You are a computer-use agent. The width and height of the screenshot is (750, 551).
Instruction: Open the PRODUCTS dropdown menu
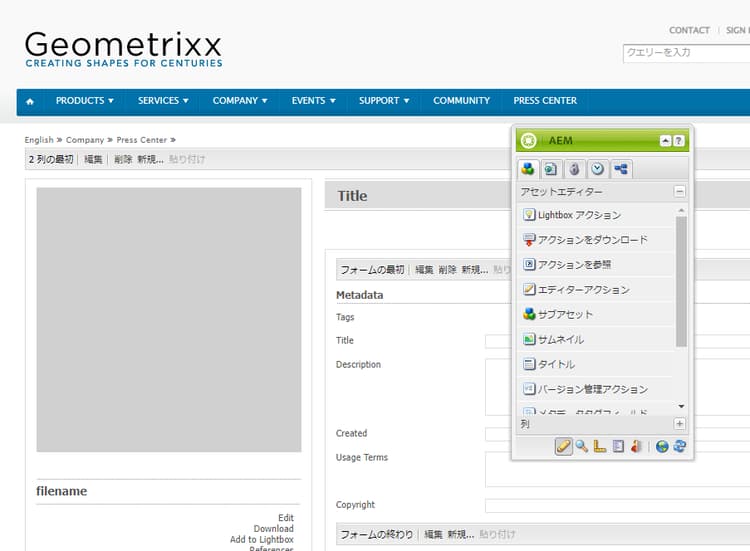85,101
